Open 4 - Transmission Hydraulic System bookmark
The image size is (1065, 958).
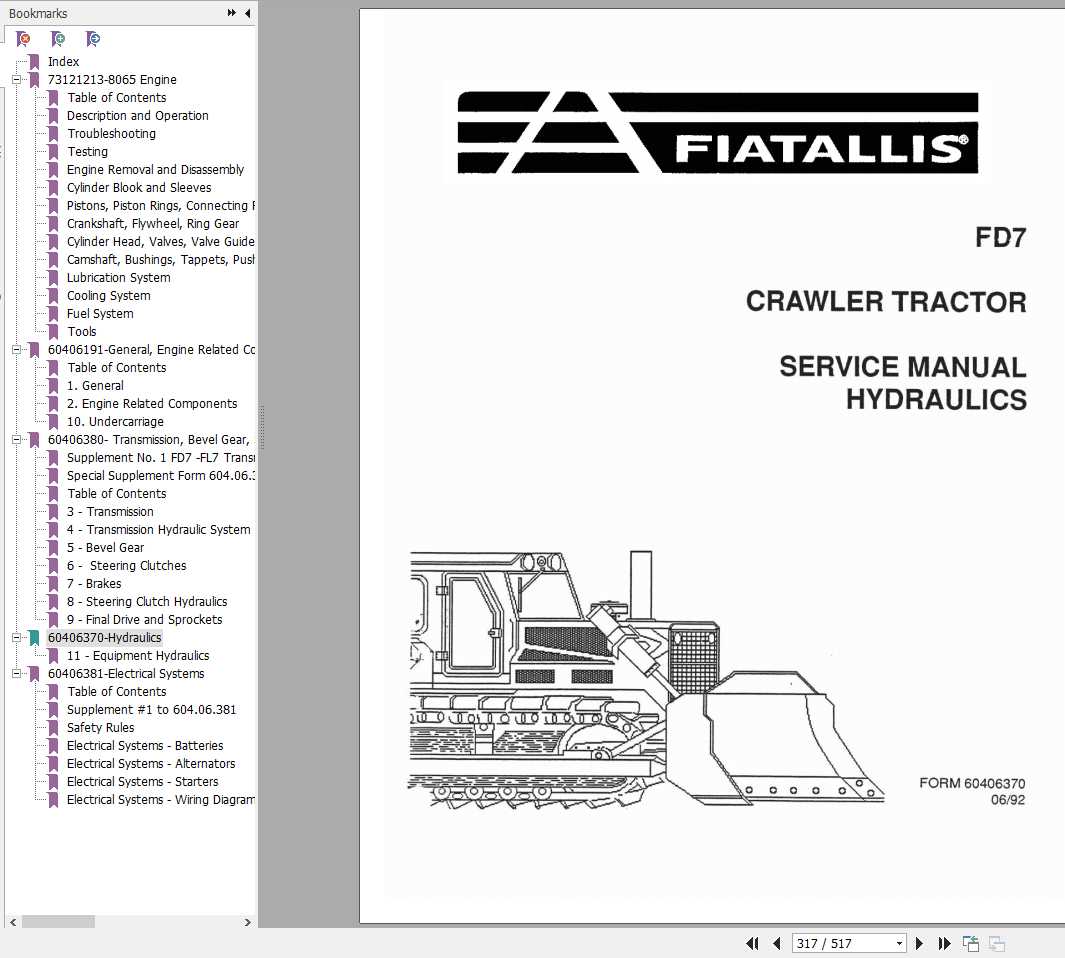tap(158, 529)
